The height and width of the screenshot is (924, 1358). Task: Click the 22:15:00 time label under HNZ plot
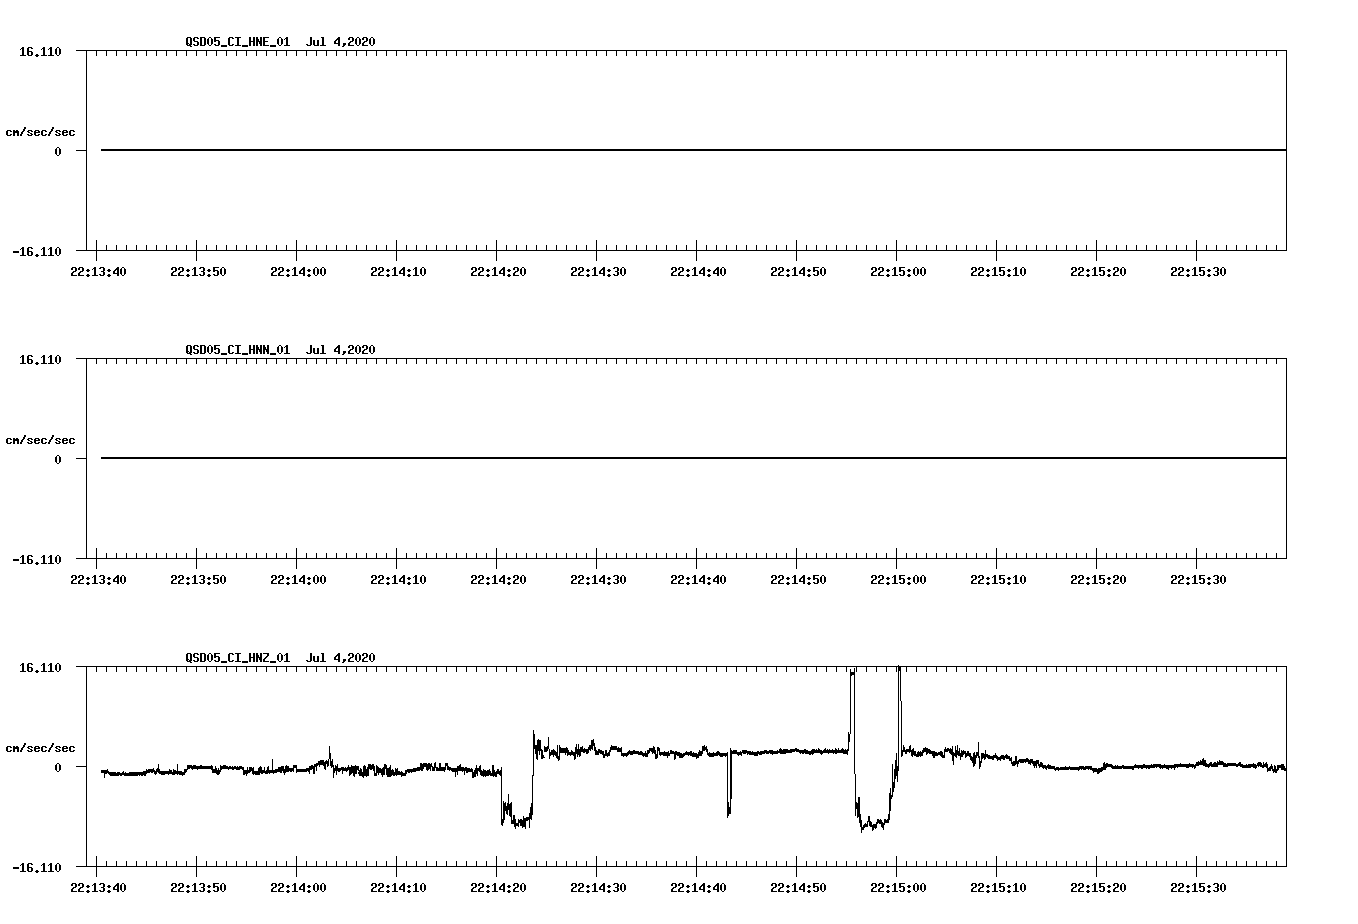pos(898,887)
